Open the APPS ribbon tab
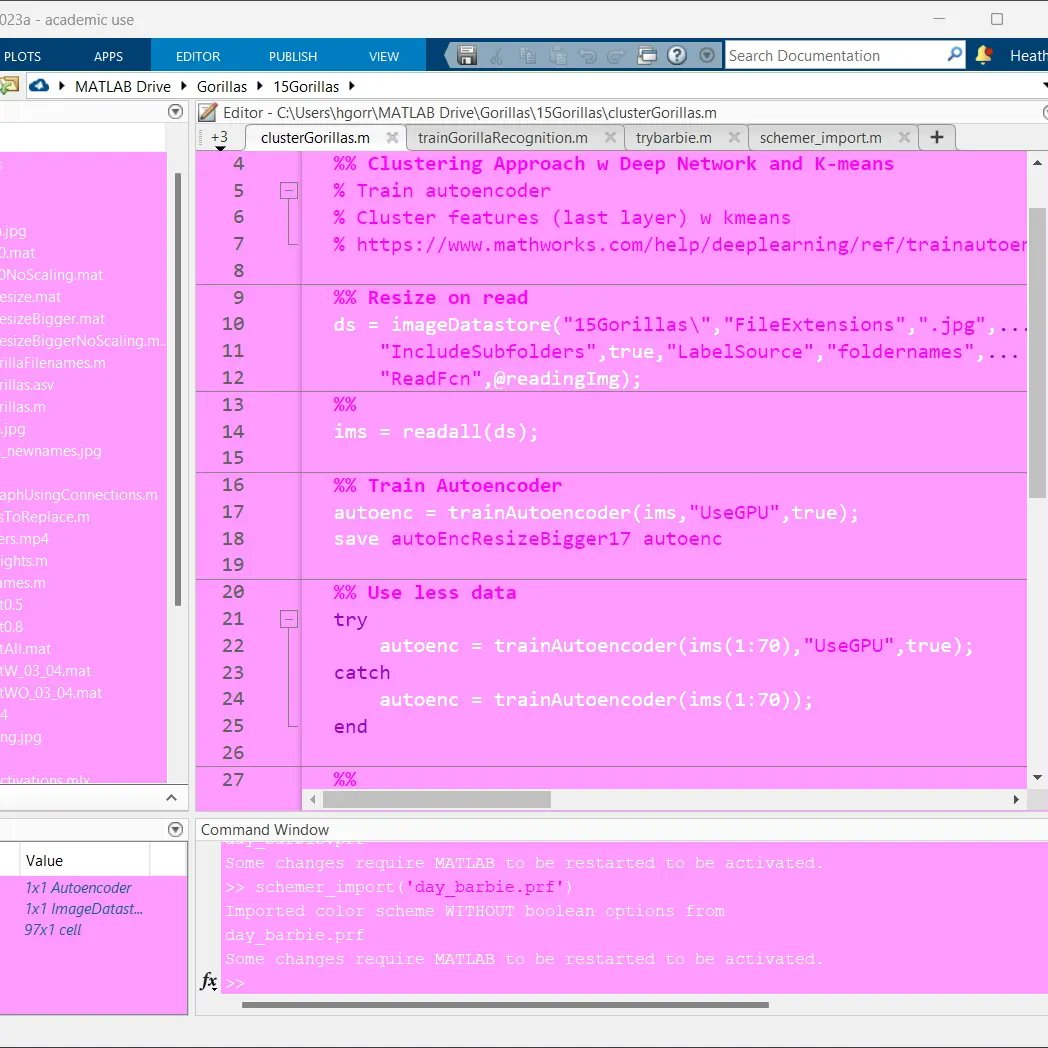Screen dimensions: 1048x1048 [x=108, y=57]
